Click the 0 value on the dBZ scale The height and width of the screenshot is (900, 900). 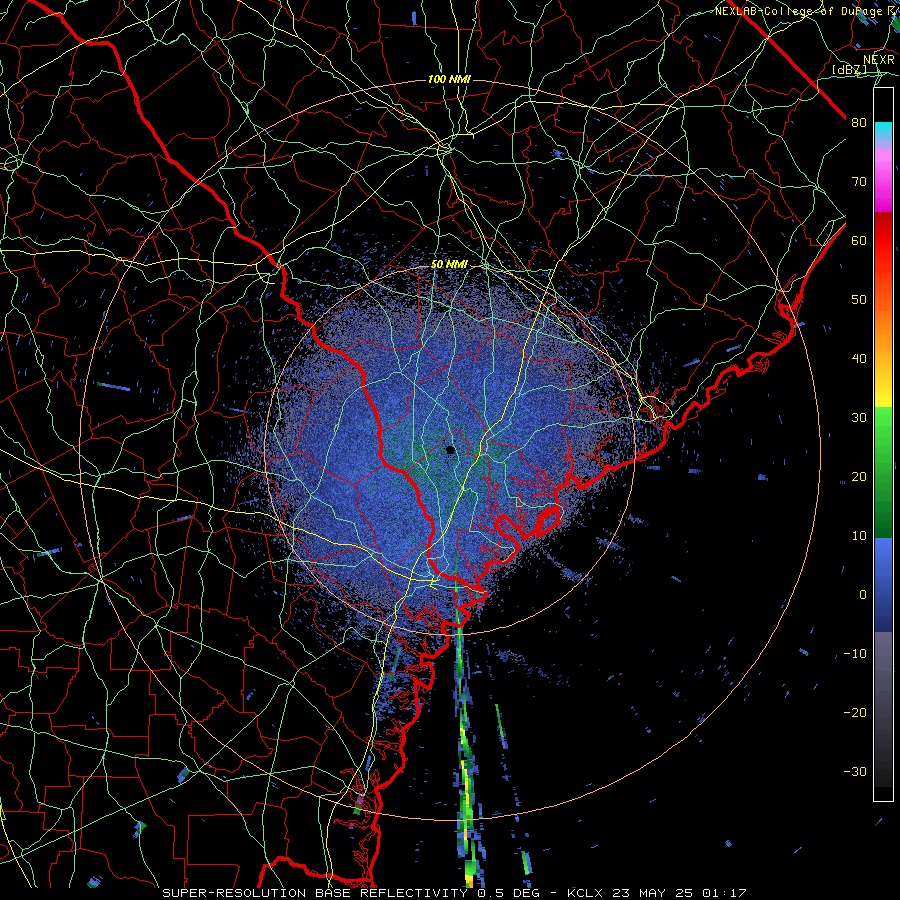point(863,595)
